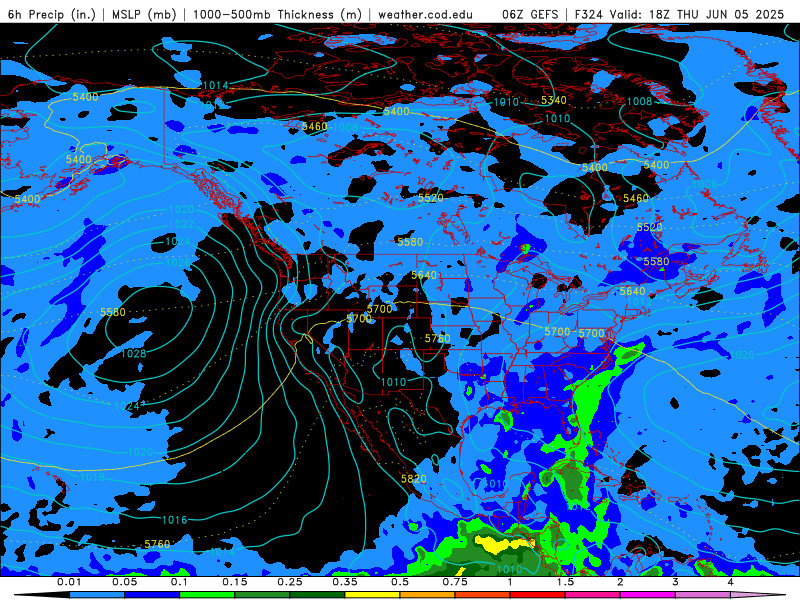Click the 1026 isobar label
This screenshot has width=800, height=600.
point(178,263)
